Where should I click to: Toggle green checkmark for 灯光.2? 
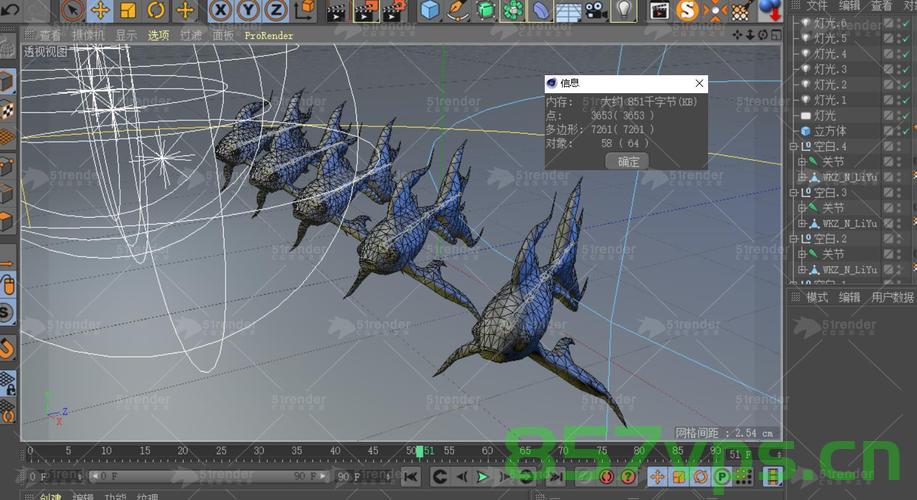click(x=905, y=84)
